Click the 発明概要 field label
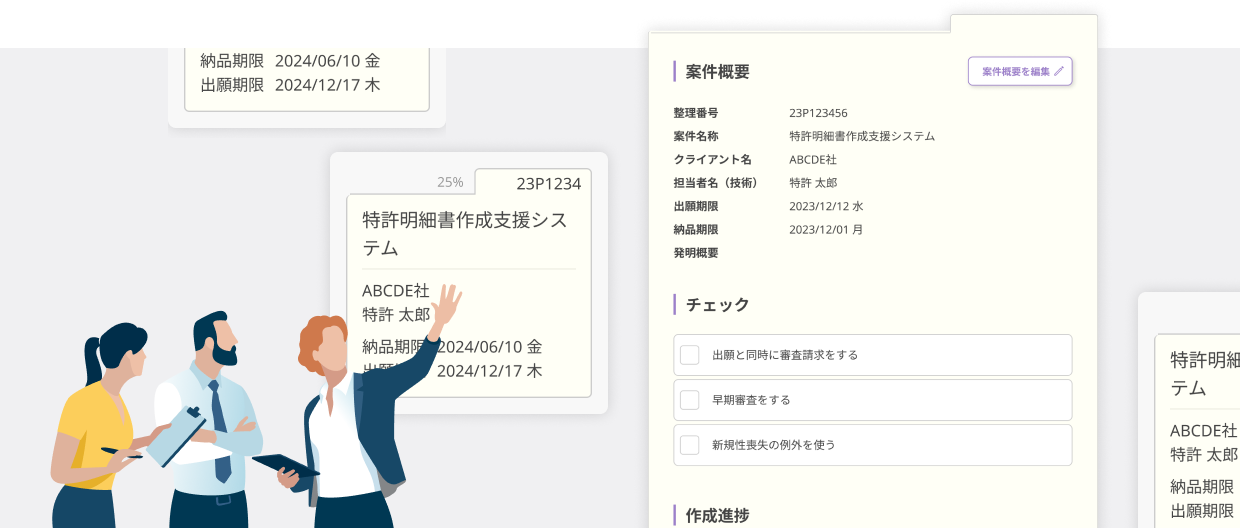1240x528 pixels. point(696,253)
